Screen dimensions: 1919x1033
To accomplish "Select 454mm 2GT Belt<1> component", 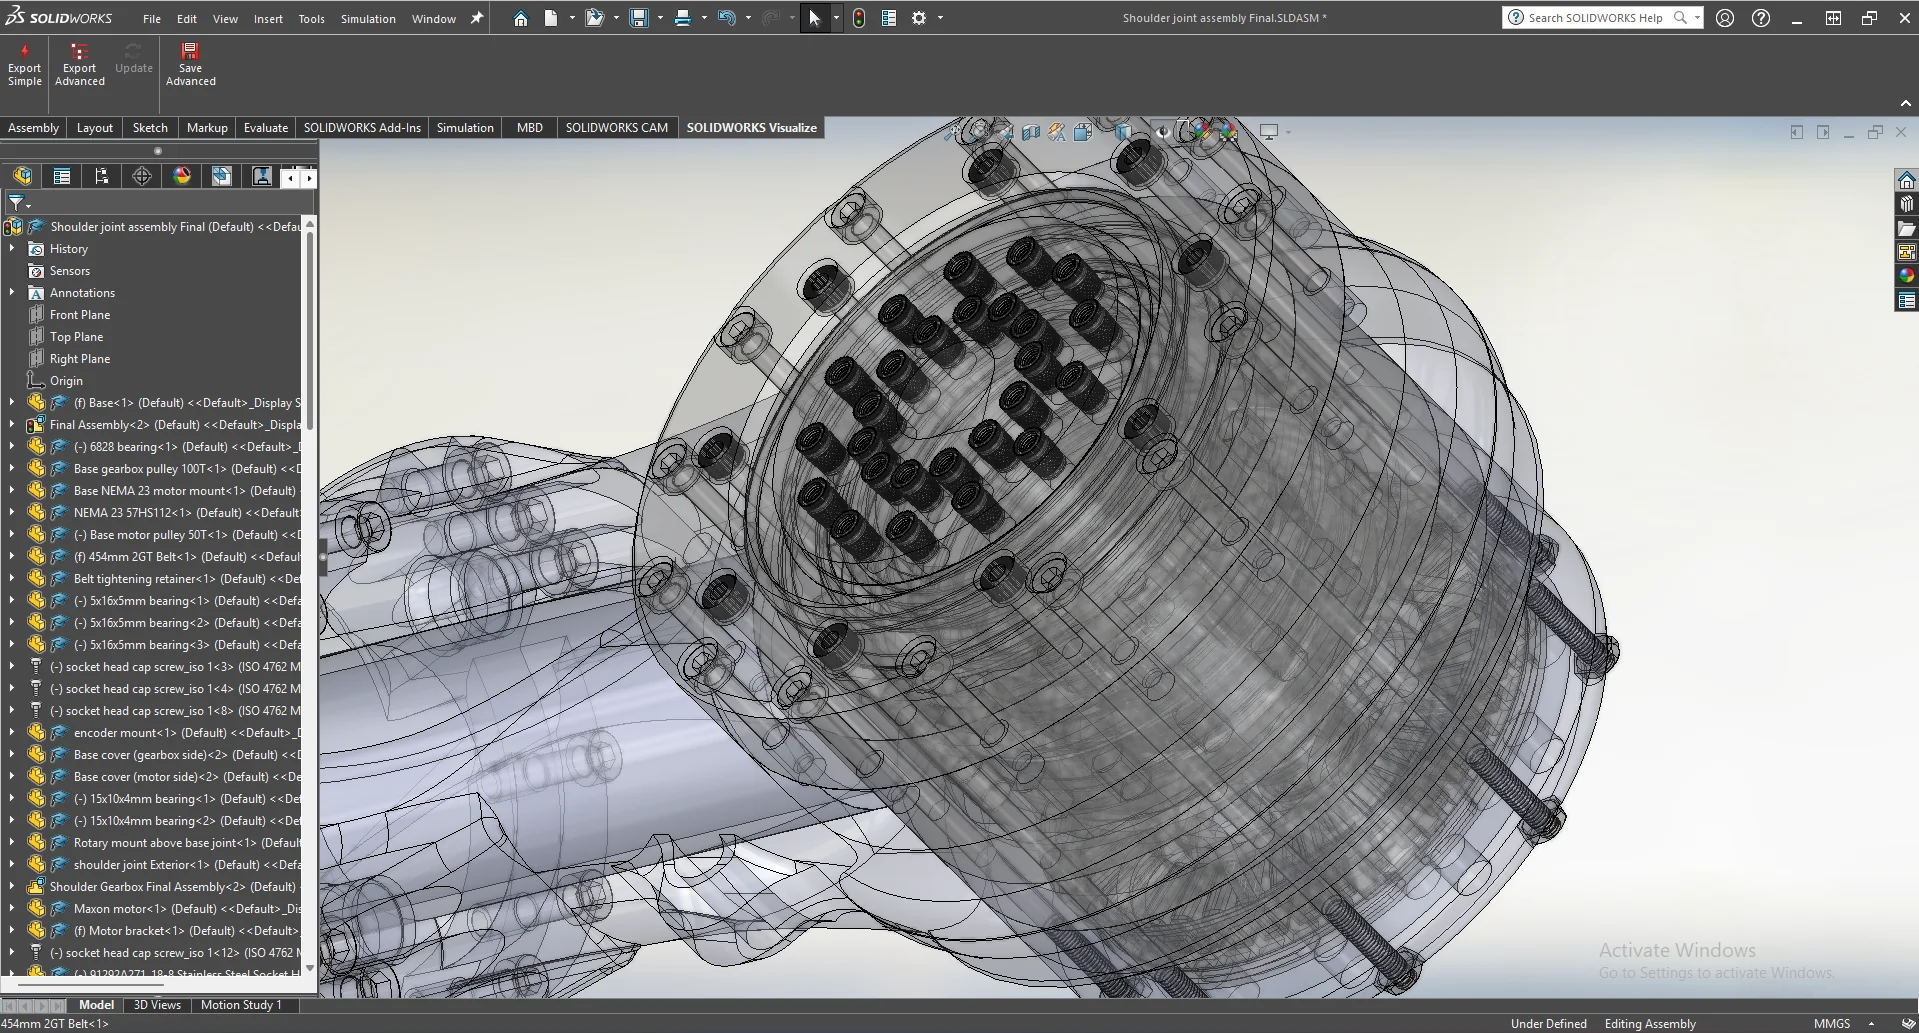I will (187, 556).
